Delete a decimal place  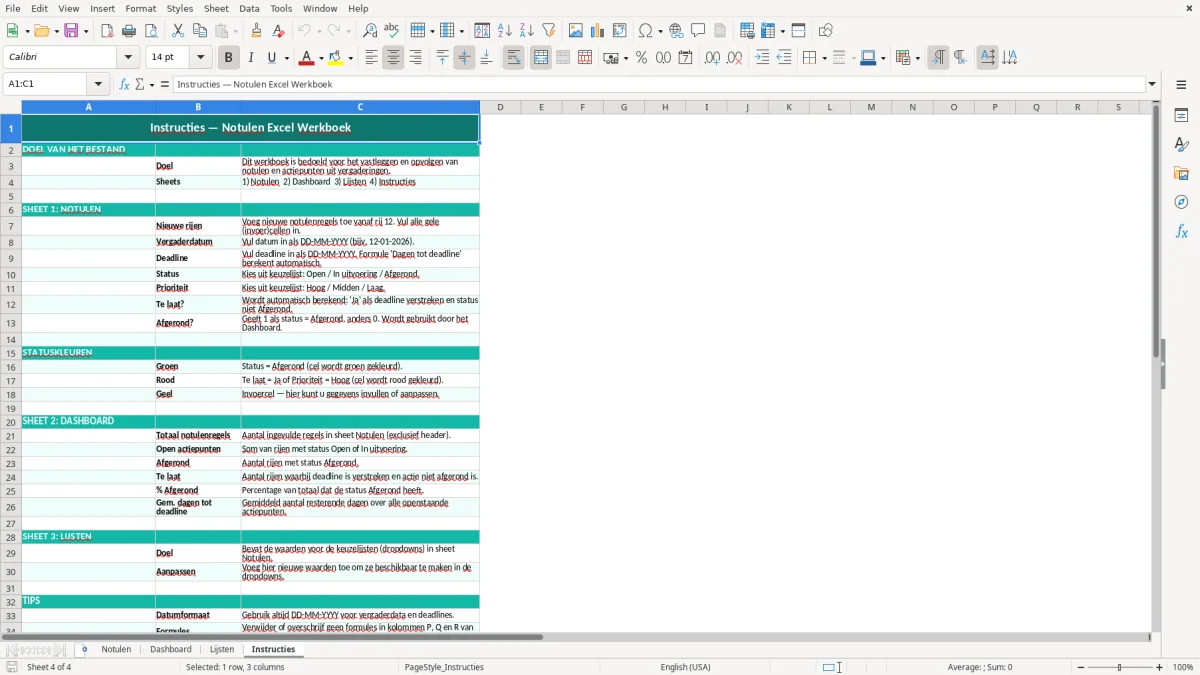pyautogui.click(x=734, y=58)
